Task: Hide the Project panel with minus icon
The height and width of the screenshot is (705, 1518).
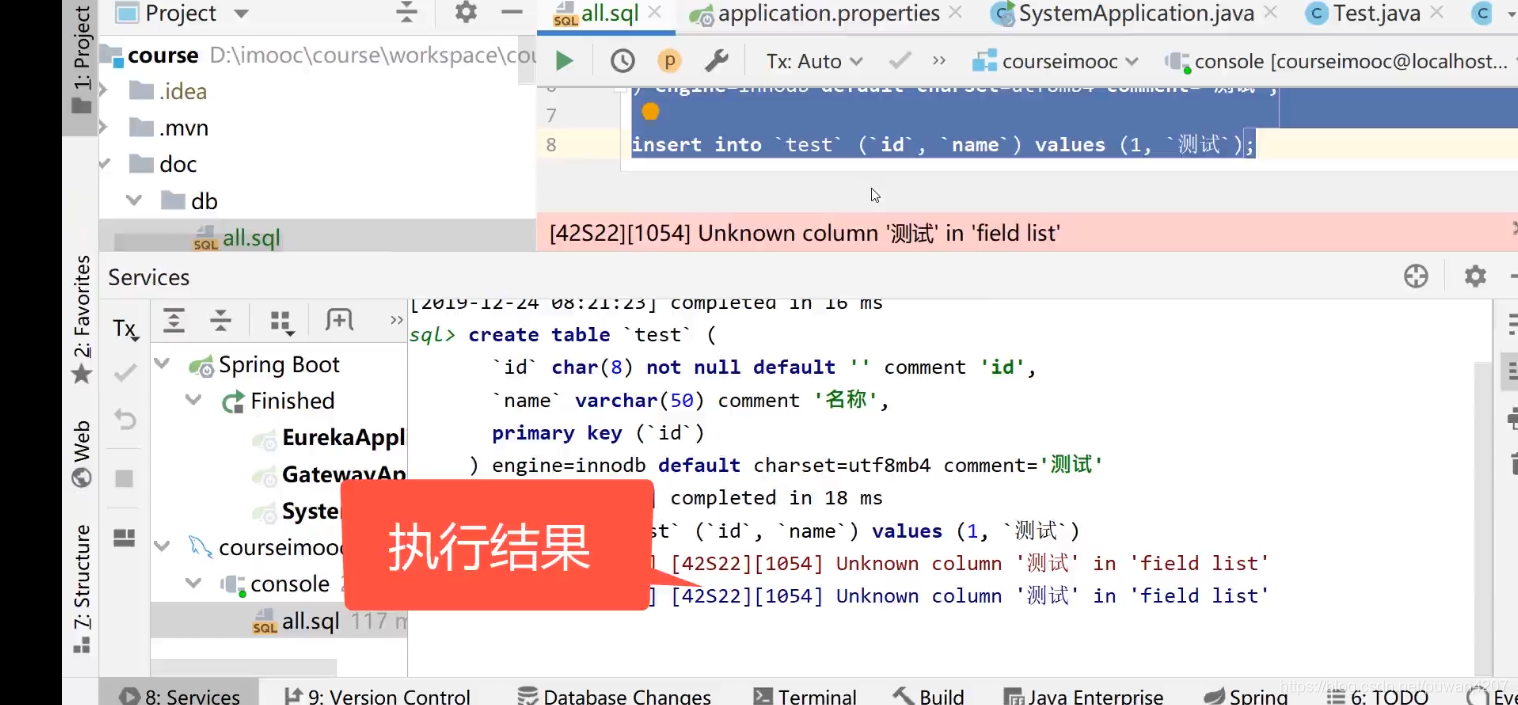Action: click(512, 13)
